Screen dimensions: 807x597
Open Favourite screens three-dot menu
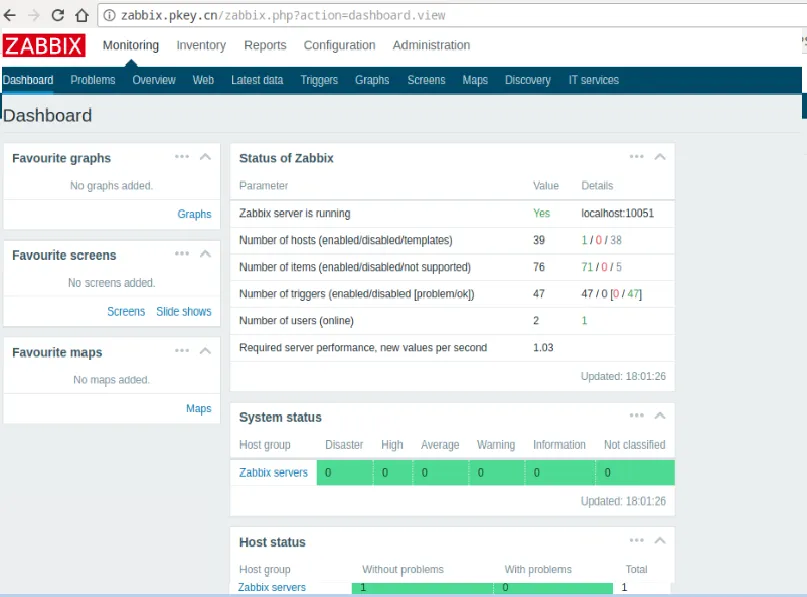click(x=182, y=253)
